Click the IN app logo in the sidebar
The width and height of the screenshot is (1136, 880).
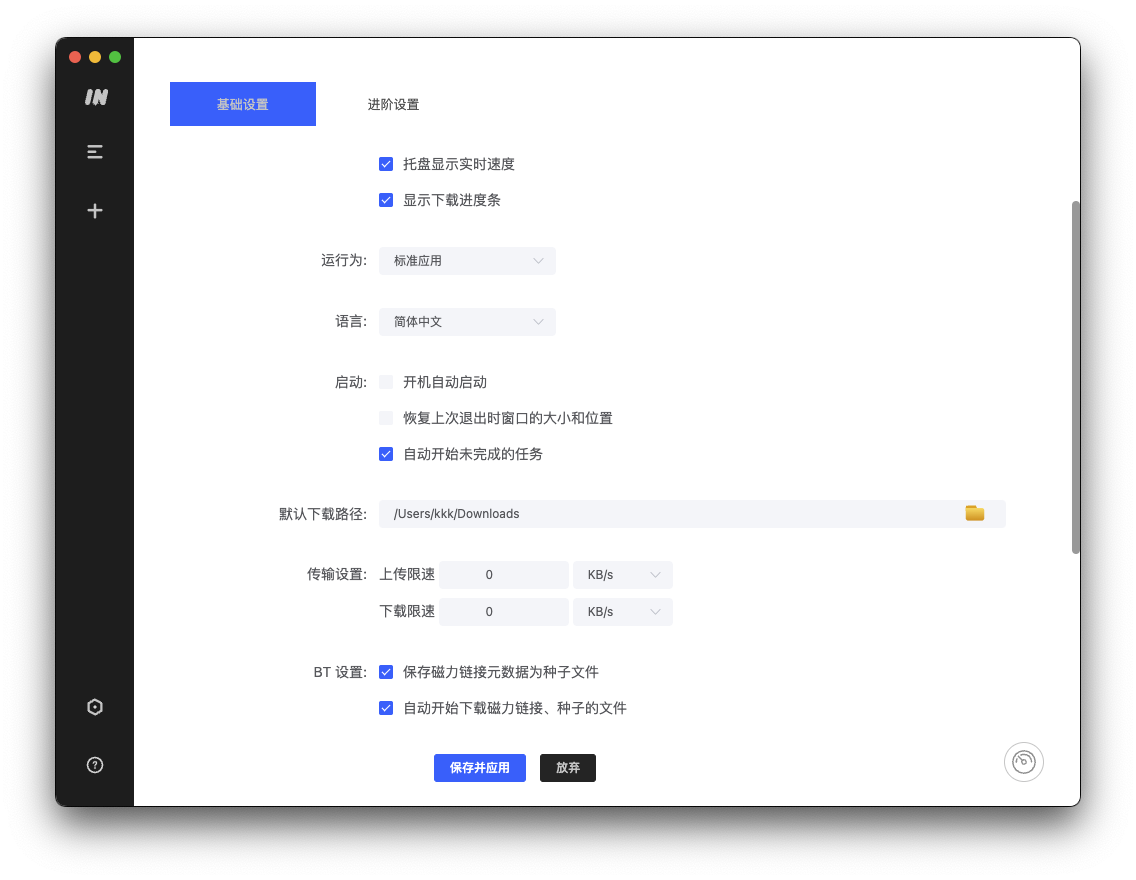coord(96,97)
